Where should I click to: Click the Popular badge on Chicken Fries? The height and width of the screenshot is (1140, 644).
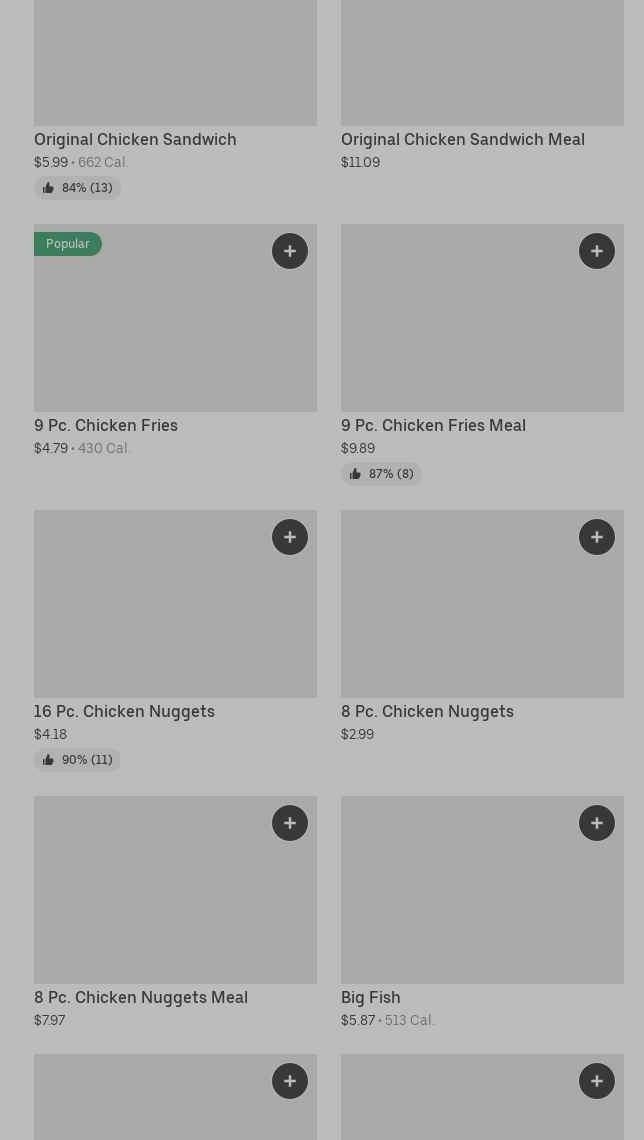pos(68,244)
